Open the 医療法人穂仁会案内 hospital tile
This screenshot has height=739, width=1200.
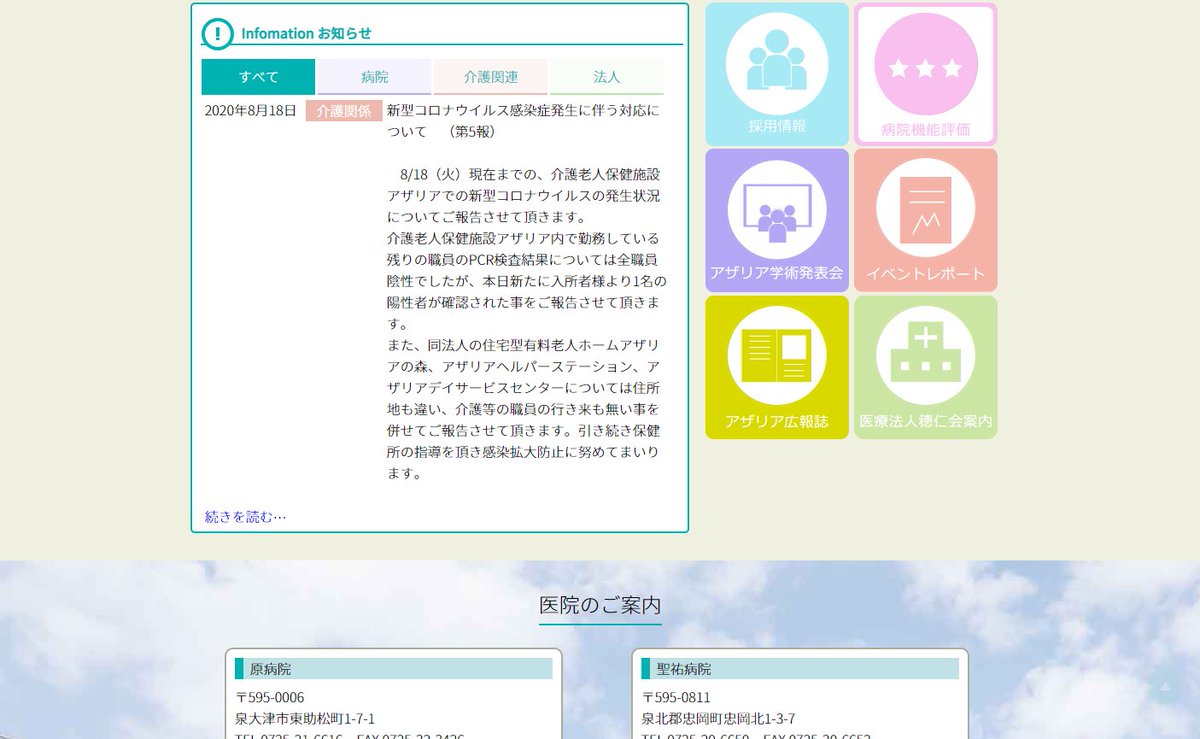925,367
